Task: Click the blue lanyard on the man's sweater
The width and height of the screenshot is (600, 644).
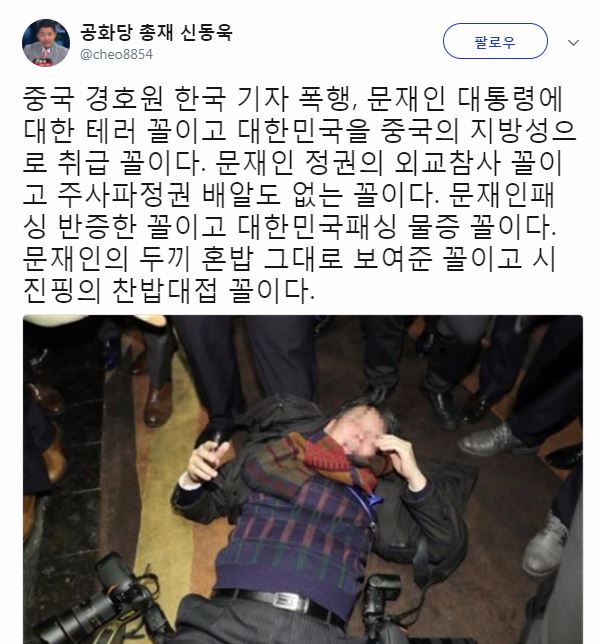Action: 368,499
